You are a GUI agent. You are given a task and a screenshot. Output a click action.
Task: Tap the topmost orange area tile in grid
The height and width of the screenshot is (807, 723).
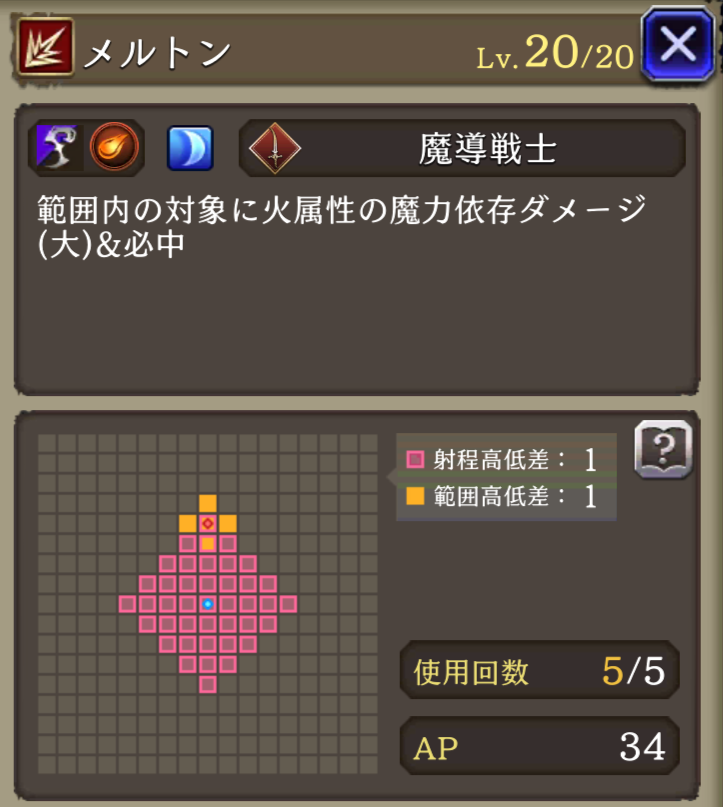[x=208, y=503]
